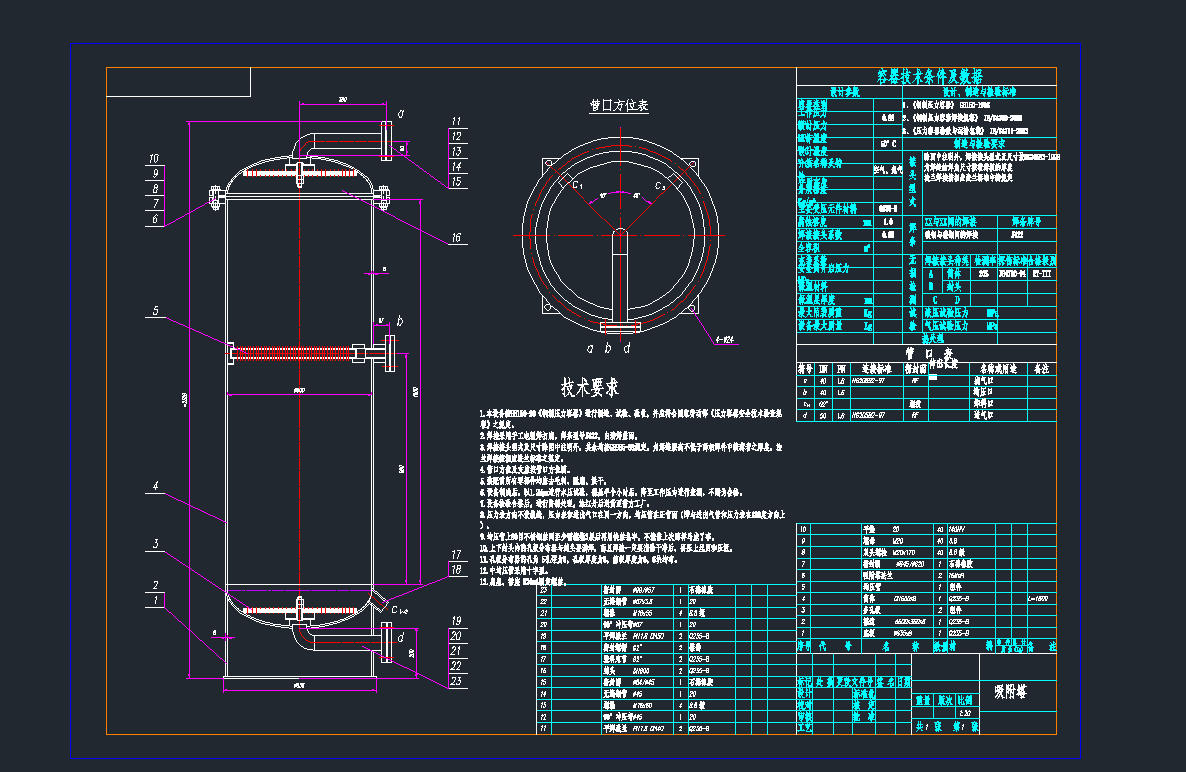Click part callout number 11
Viewport: 1186px width, 772px height.
pyautogui.click(x=456, y=121)
